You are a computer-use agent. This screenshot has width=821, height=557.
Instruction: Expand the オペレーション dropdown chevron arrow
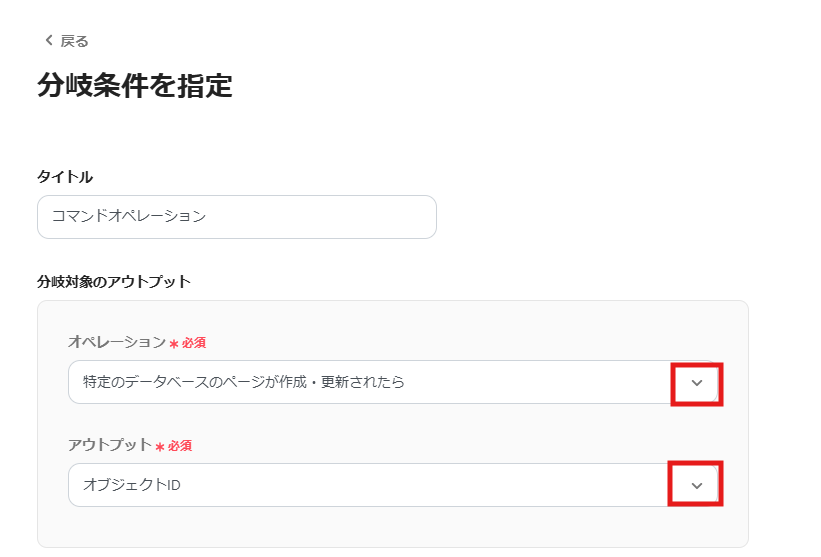pos(697,383)
